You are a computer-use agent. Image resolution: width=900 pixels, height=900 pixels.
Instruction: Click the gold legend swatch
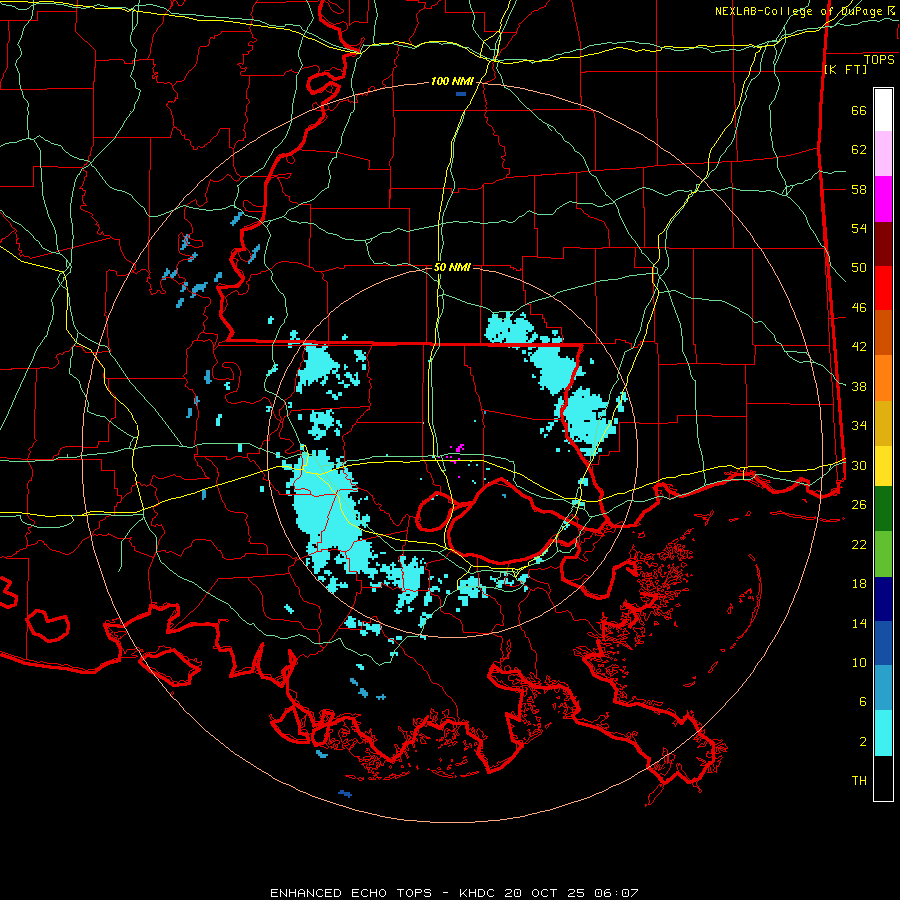[883, 424]
